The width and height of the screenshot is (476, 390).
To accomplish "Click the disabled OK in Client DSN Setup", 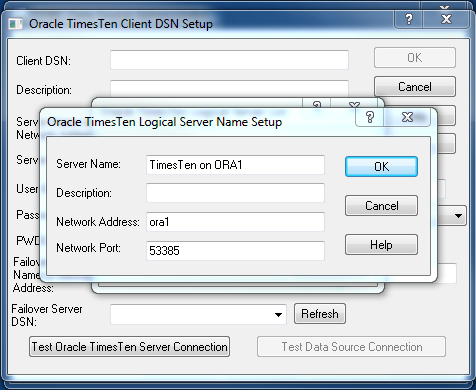I will (415, 58).
